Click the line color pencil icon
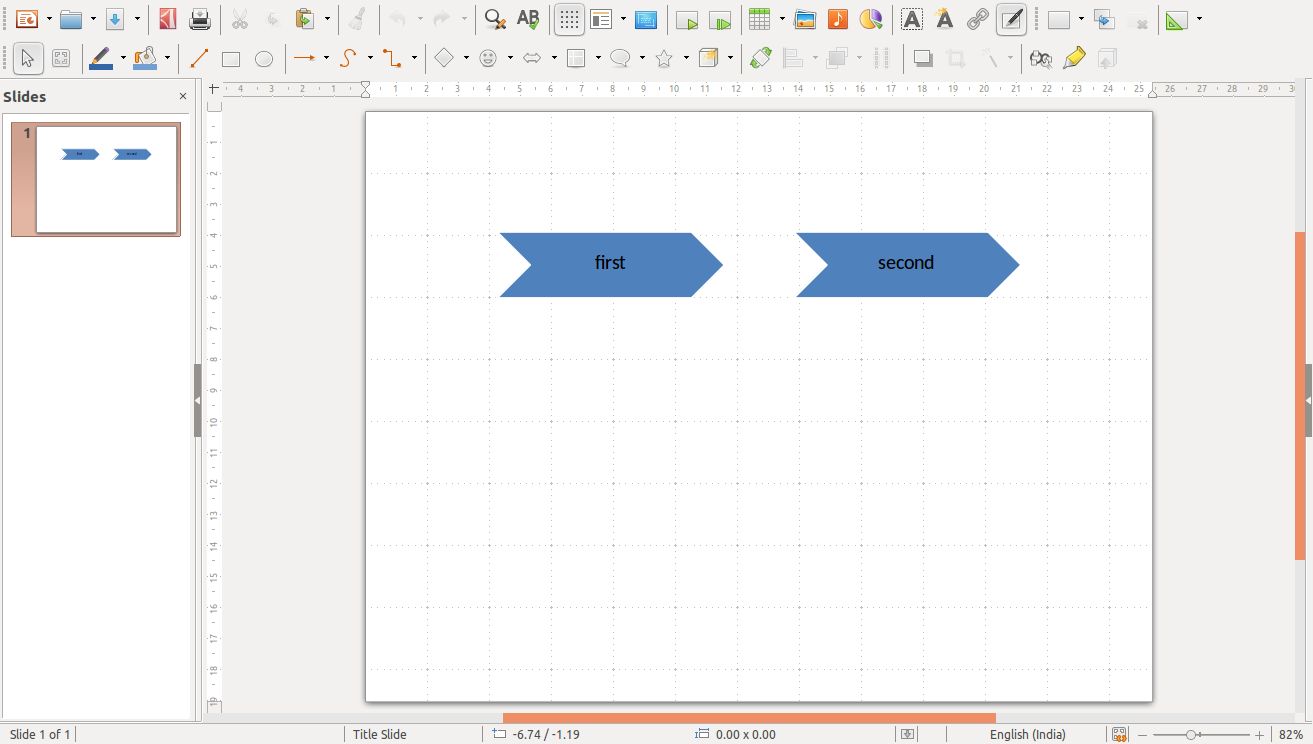Image resolution: width=1313 pixels, height=744 pixels. pyautogui.click(x=101, y=59)
